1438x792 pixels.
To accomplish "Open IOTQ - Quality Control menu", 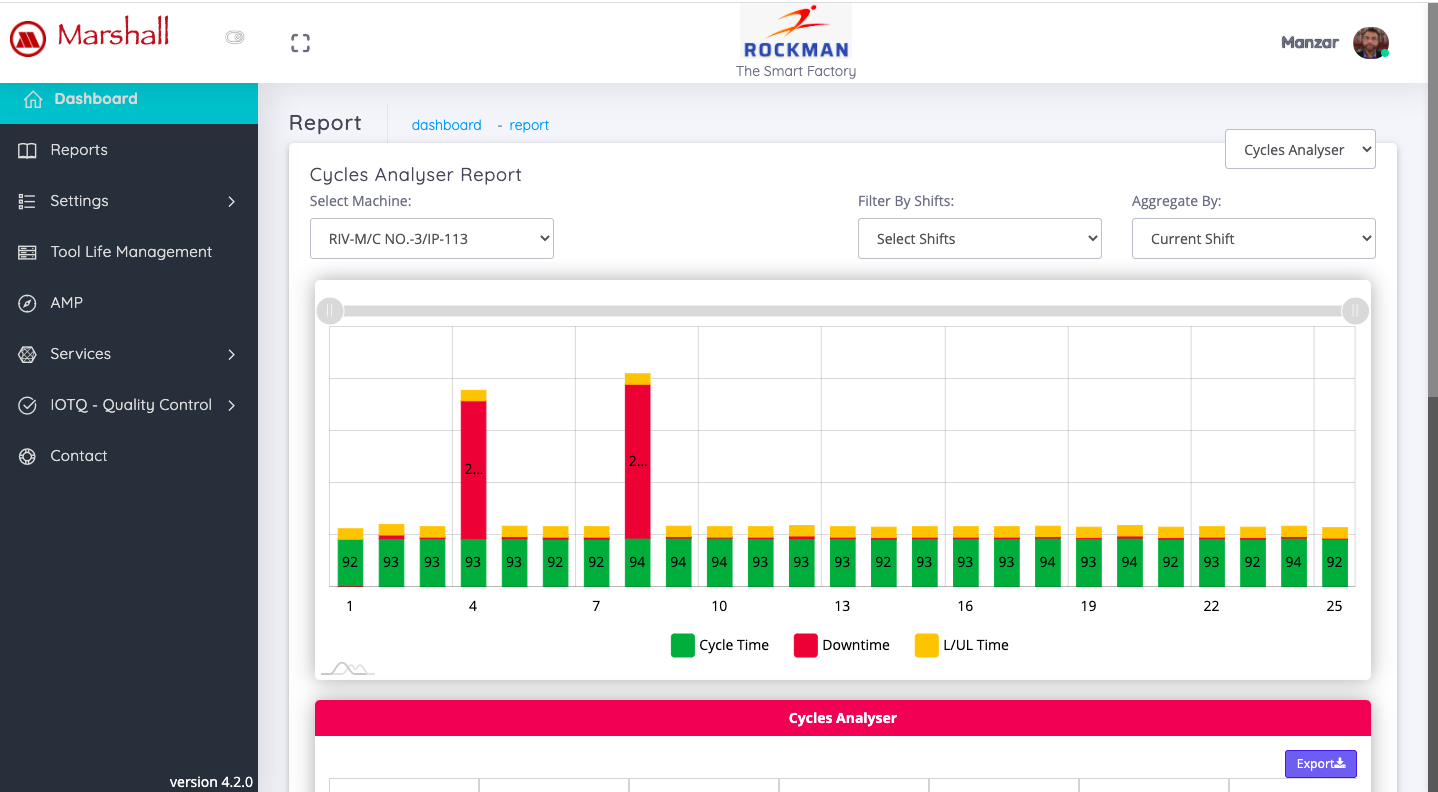I will [129, 405].
